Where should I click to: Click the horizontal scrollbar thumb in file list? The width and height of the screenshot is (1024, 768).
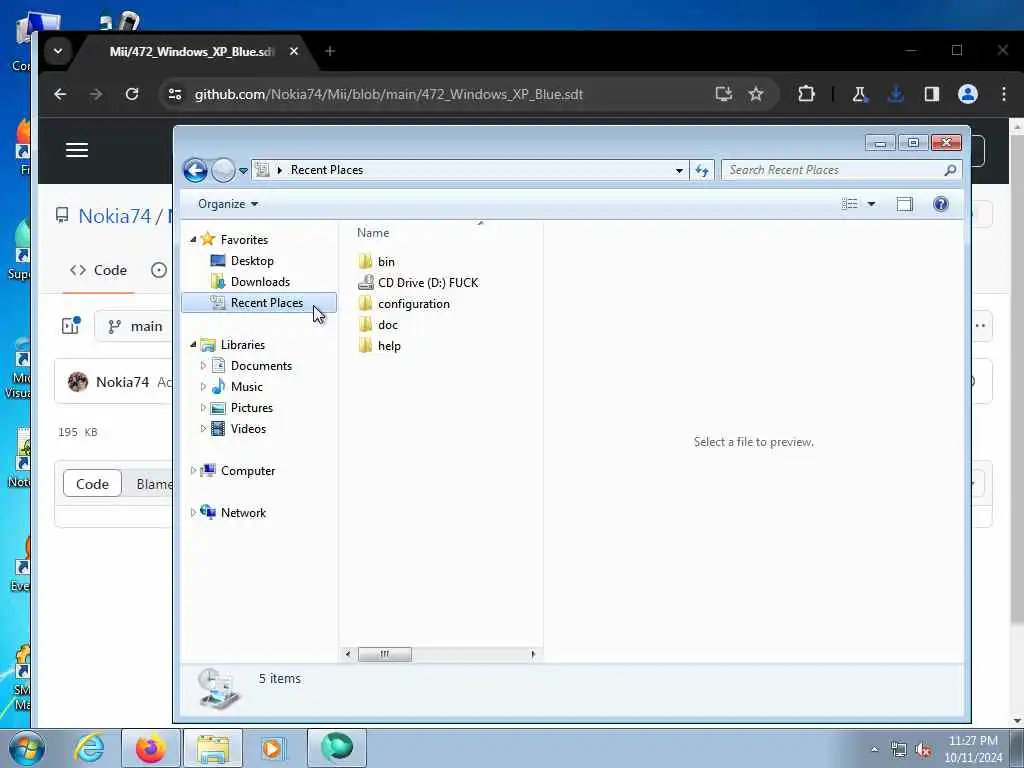click(x=385, y=654)
